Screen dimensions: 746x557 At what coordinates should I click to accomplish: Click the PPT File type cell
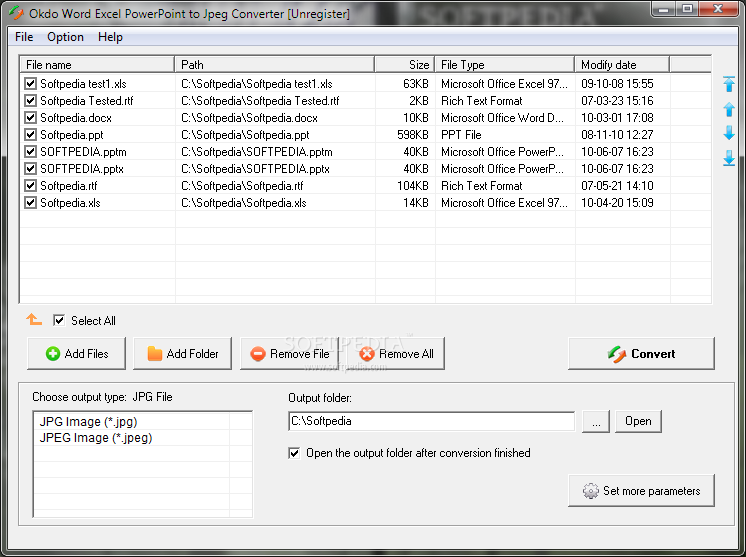point(461,135)
